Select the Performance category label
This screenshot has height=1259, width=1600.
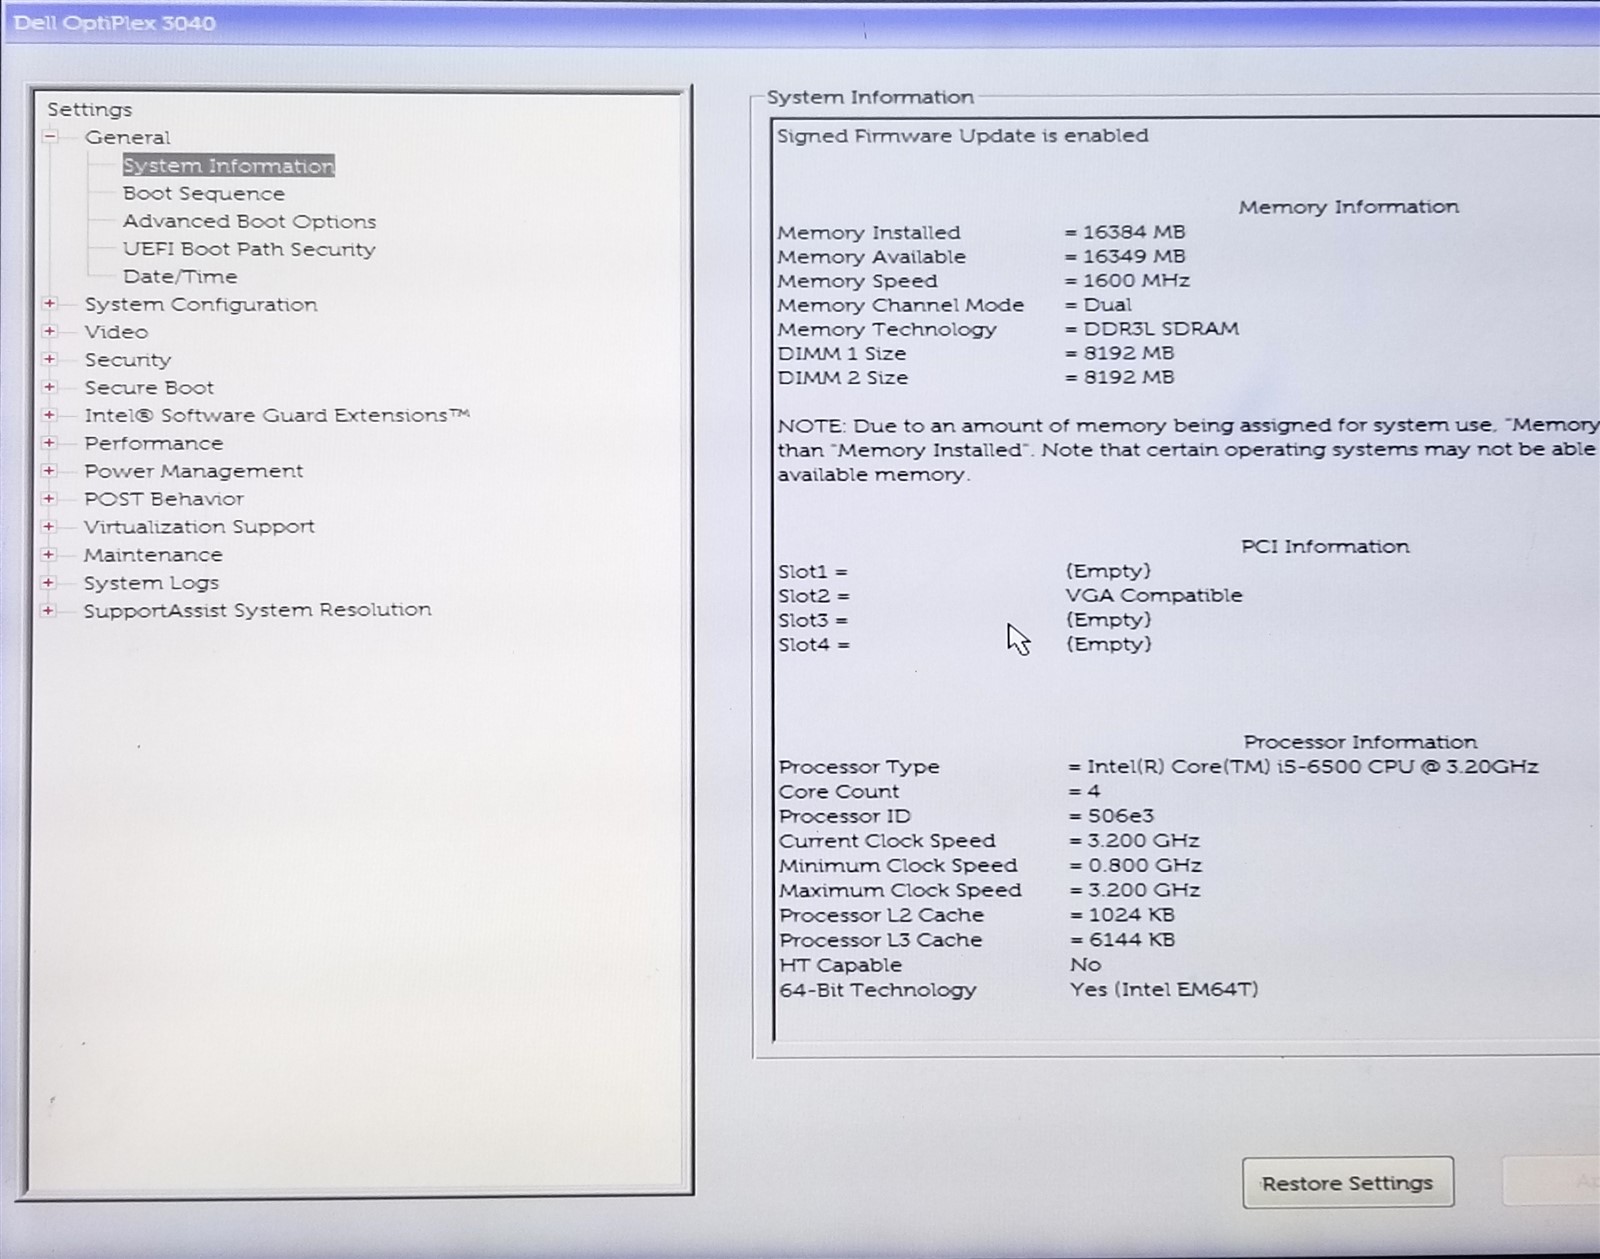153,443
